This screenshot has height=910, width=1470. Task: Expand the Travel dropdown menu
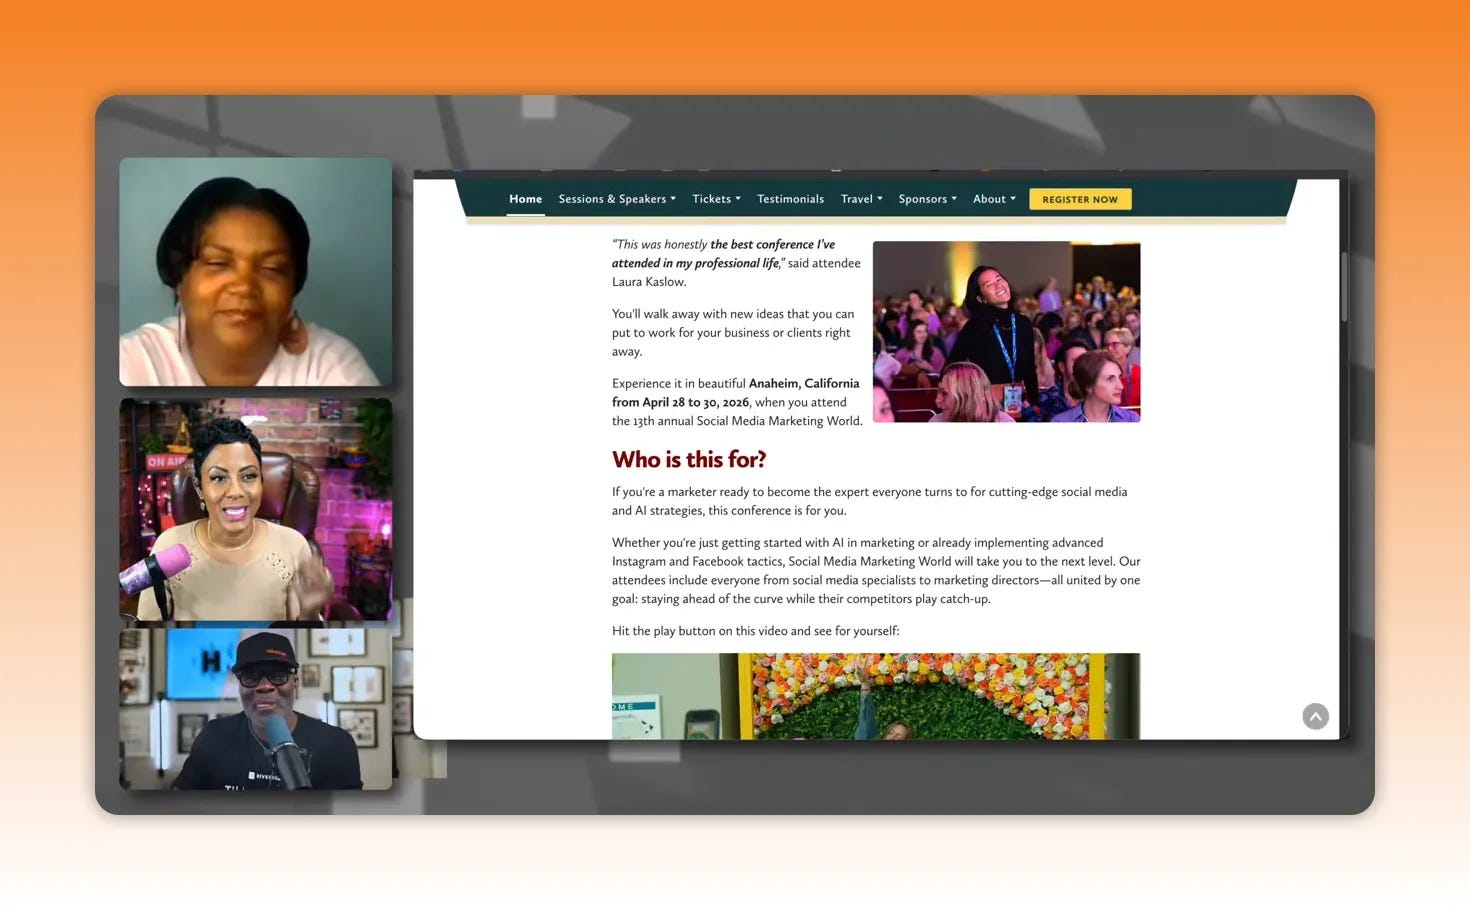coord(861,199)
